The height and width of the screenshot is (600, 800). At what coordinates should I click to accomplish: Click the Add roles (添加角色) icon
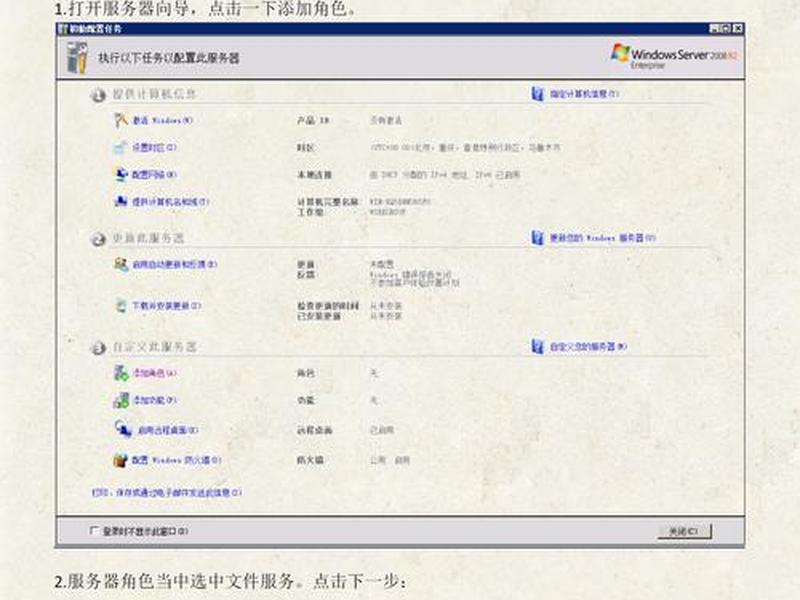point(121,373)
